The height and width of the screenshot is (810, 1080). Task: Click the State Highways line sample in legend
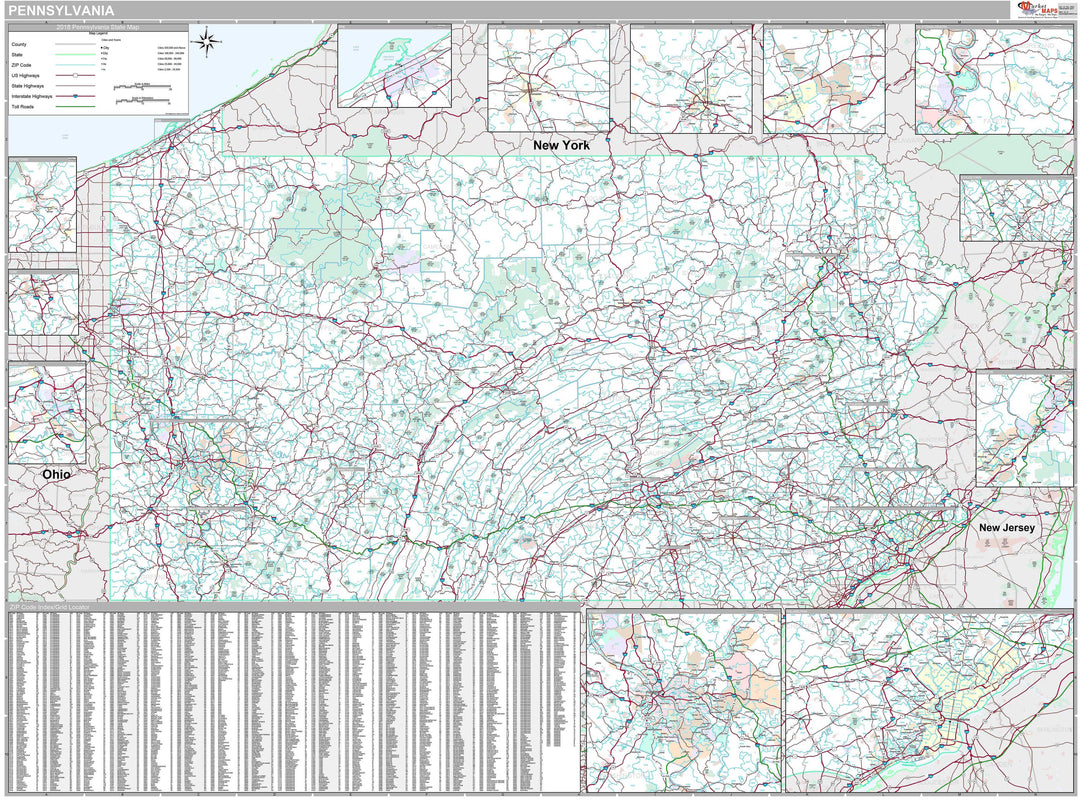tap(76, 86)
